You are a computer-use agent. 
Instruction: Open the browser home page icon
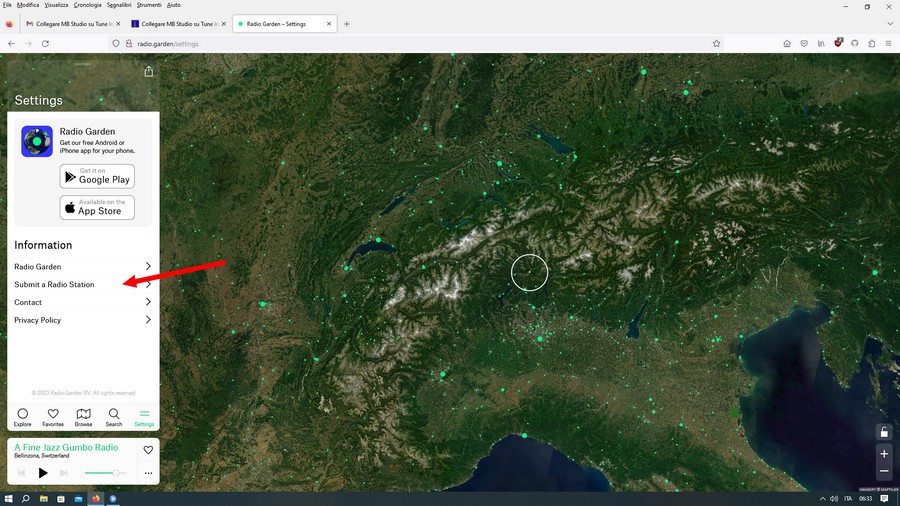click(787, 44)
